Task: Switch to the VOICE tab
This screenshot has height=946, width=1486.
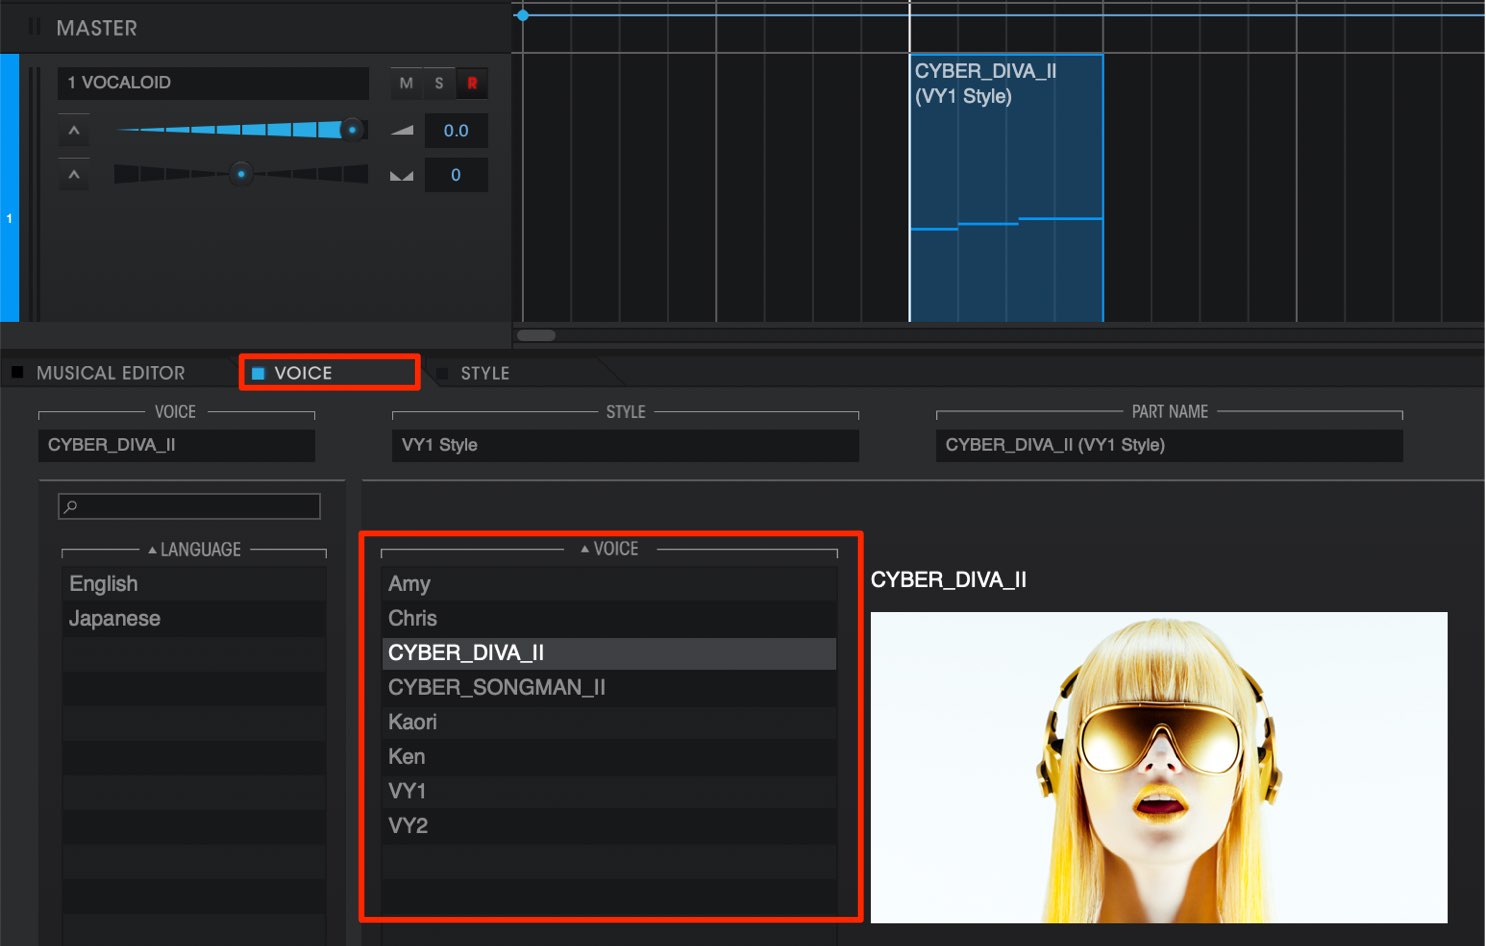Action: [329, 373]
